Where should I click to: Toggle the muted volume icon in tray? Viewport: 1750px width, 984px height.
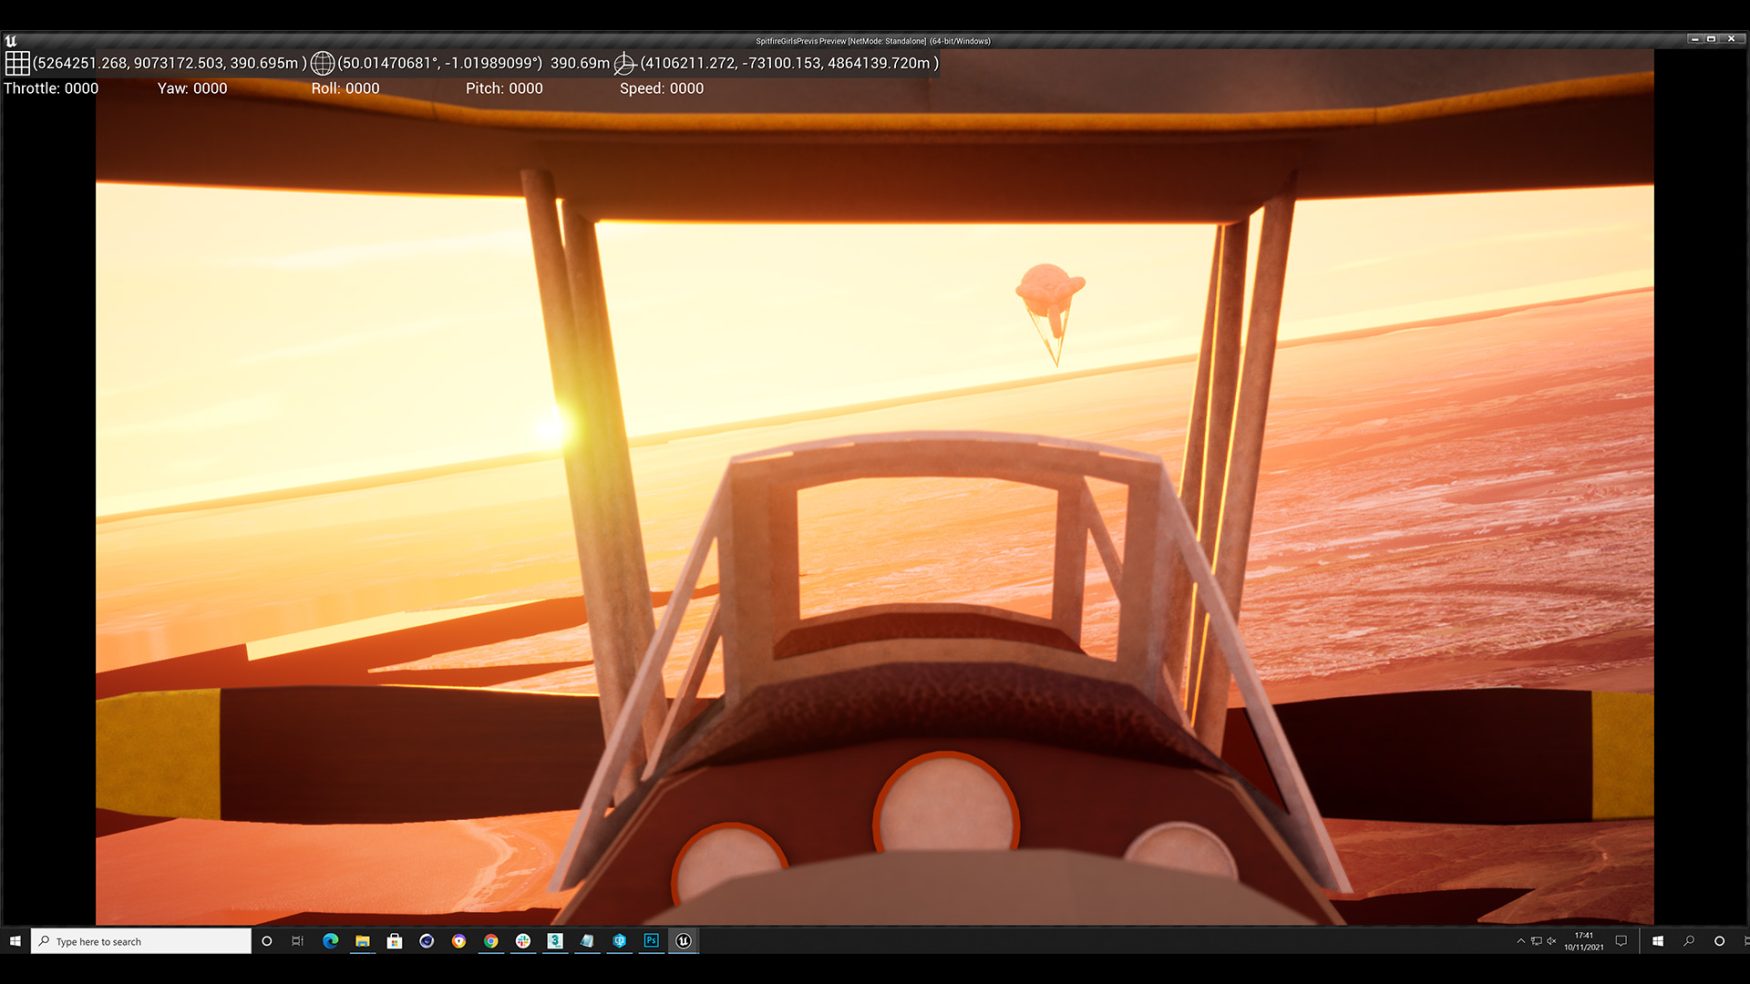(1551, 941)
